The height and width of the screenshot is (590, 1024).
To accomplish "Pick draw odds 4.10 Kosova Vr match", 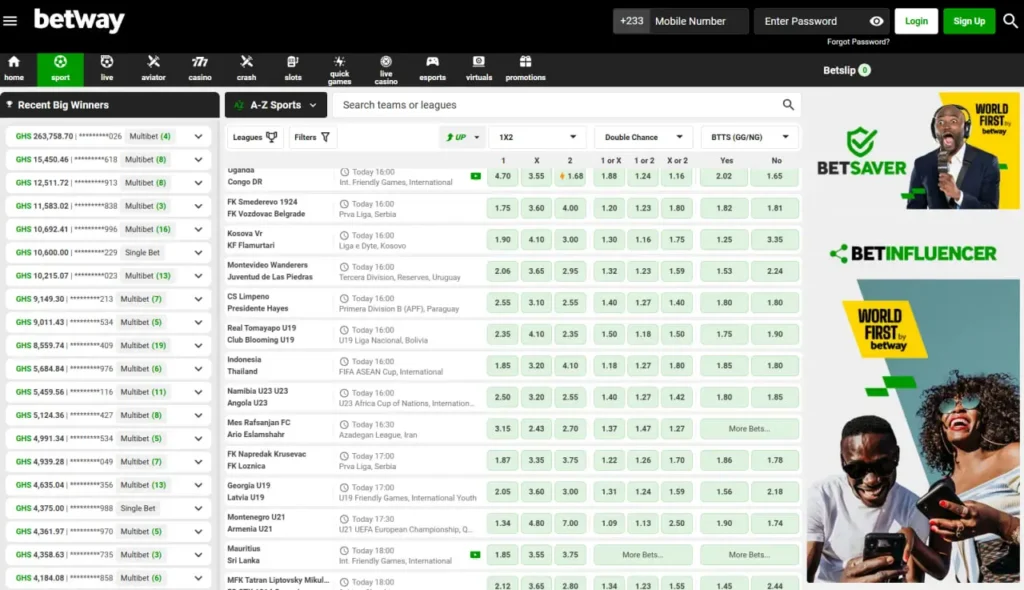I will (536, 239).
